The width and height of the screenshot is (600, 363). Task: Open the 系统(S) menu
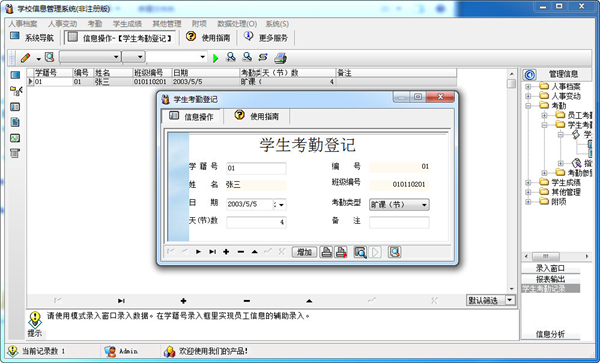(x=277, y=24)
